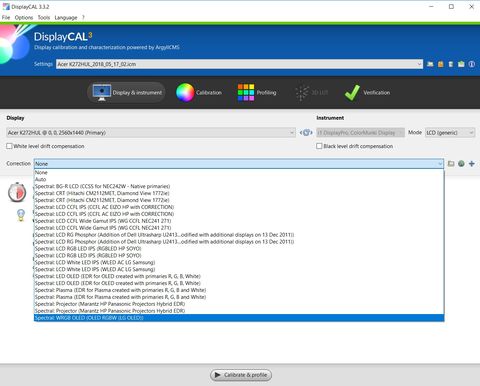The height and width of the screenshot is (386, 480).
Task: Select Spectral: WRGB OLED highlighted option
Action: [x=239, y=318]
